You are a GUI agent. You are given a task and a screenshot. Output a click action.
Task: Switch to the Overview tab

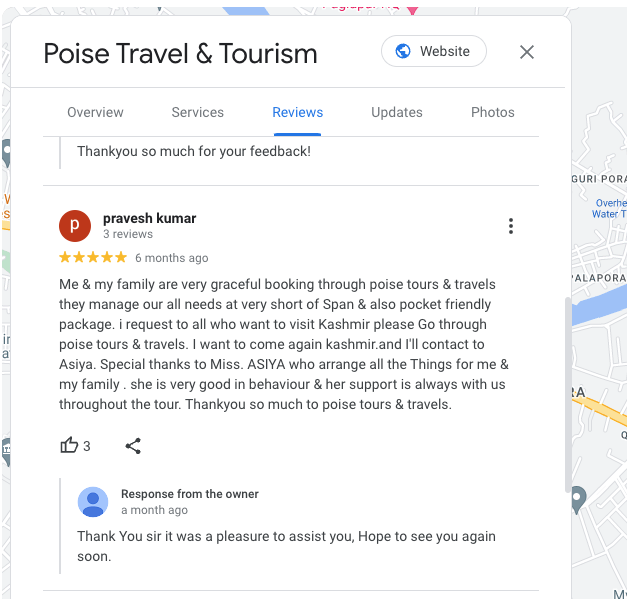(95, 112)
